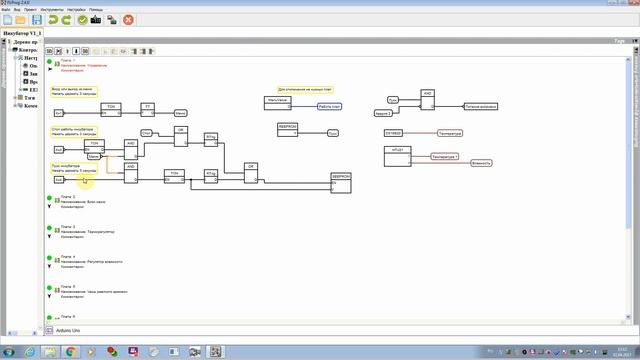This screenshot has height=360, width=640.
Task: Expand Плата 3 with the arrow below its circle
Action: pyautogui.click(x=49, y=236)
